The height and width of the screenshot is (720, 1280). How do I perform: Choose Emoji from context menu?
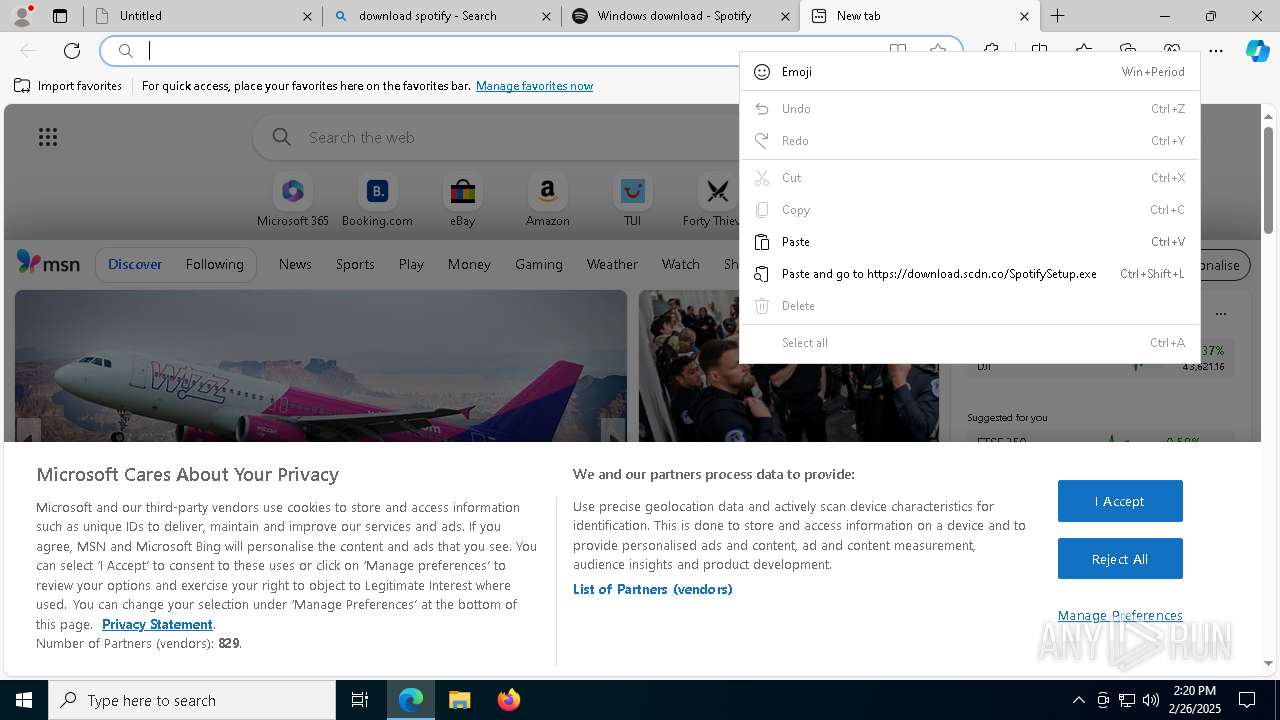pos(969,72)
